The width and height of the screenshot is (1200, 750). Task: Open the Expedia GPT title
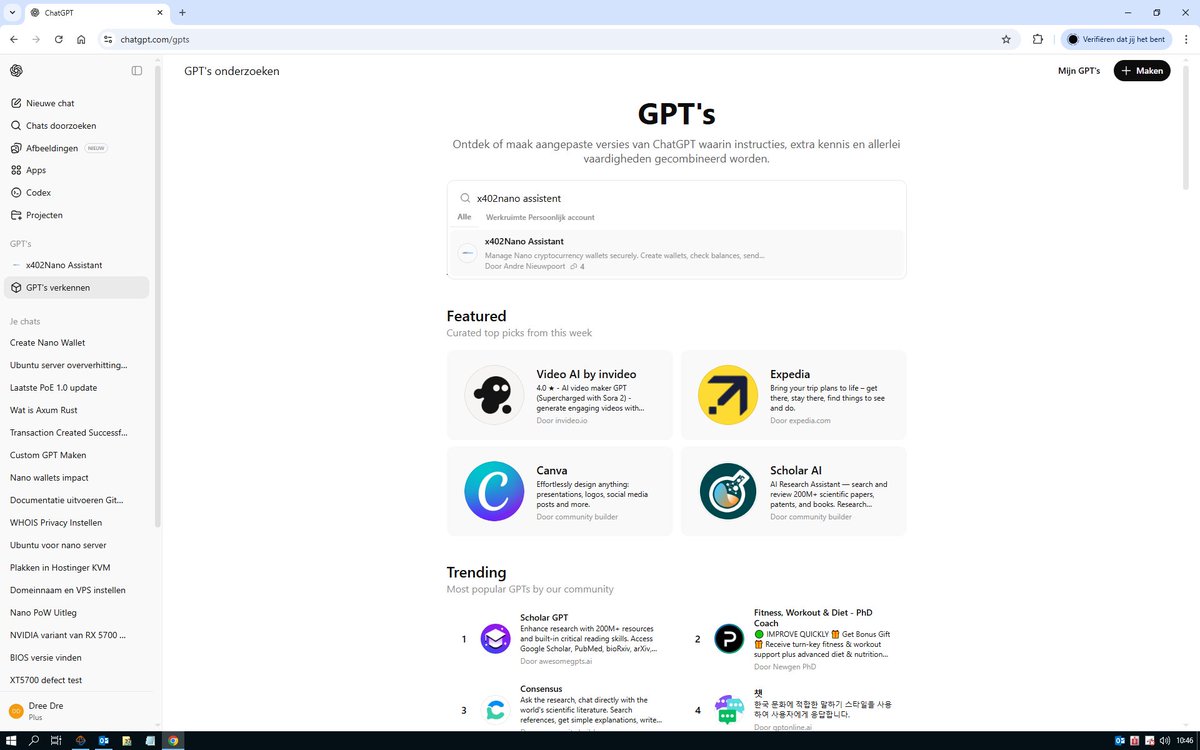pyautogui.click(x=790, y=374)
